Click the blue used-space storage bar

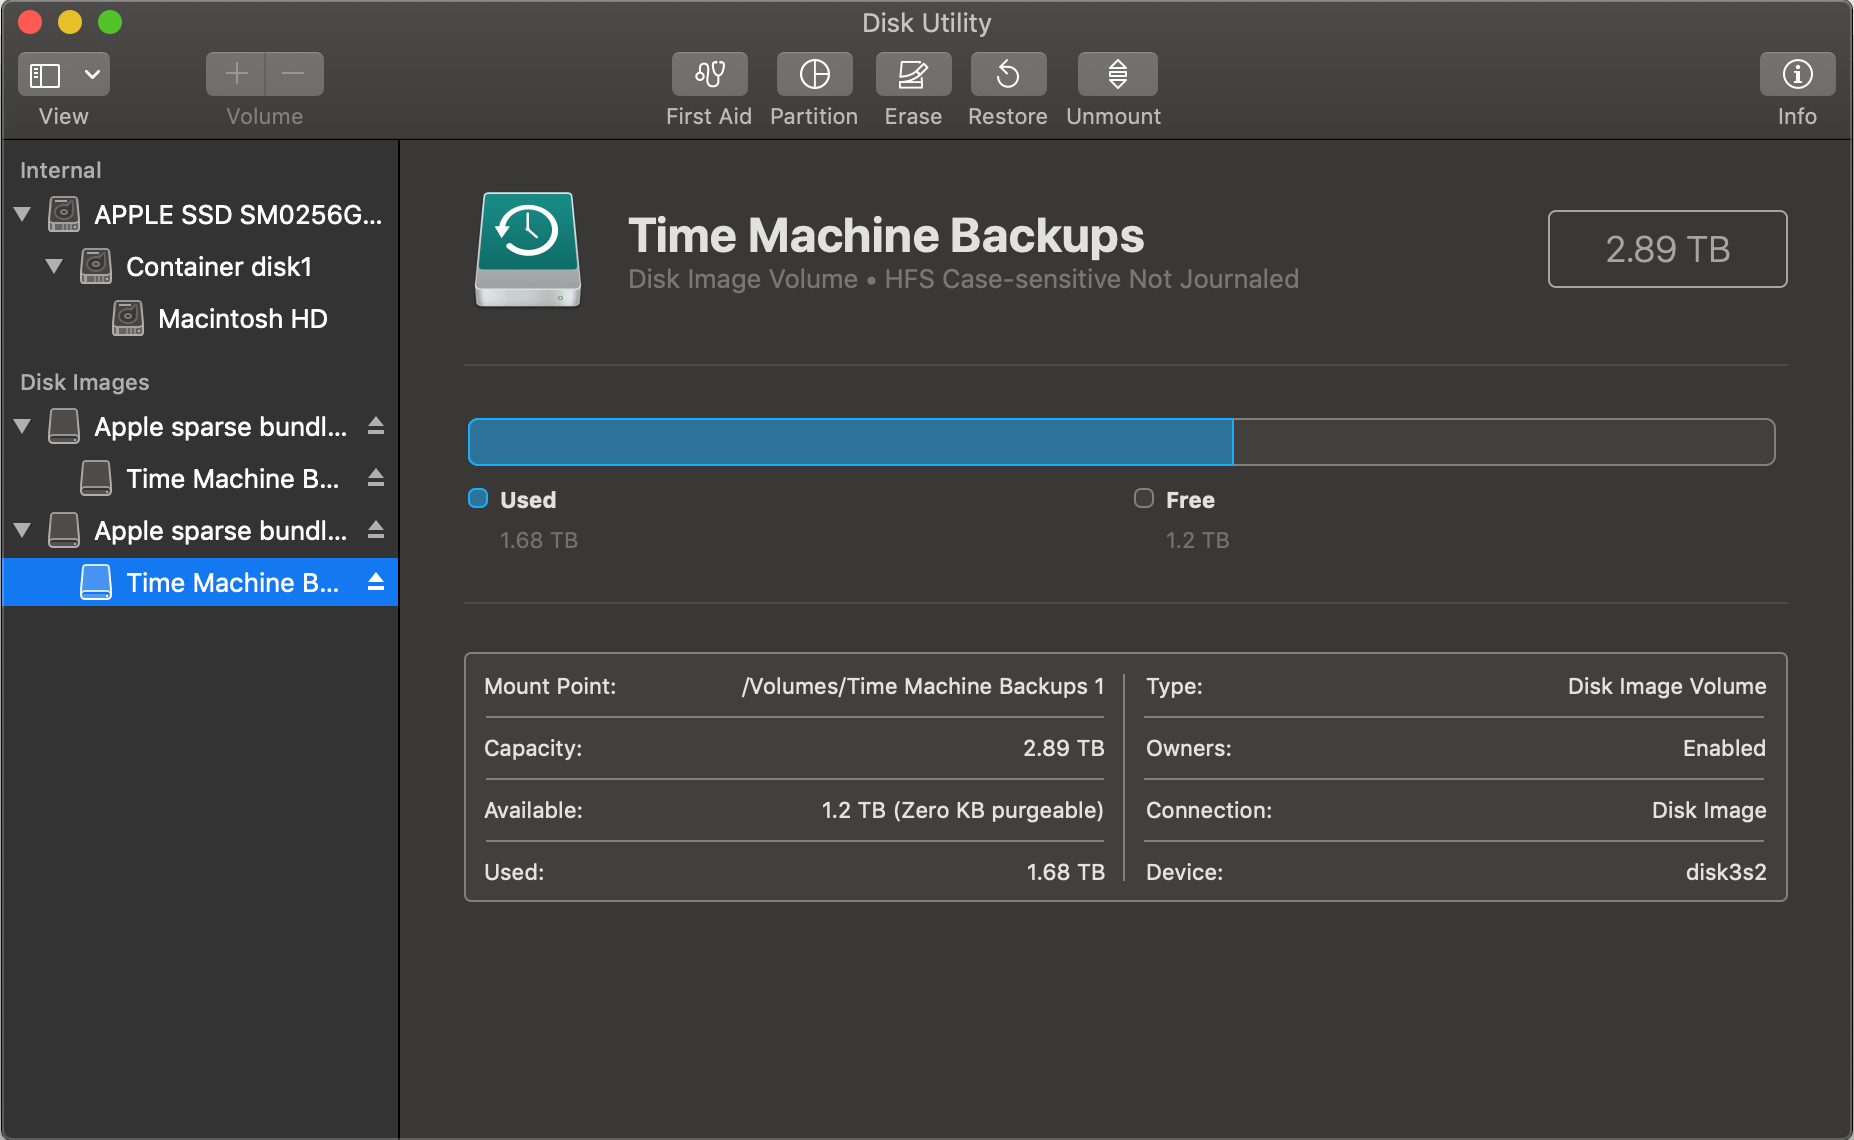(849, 441)
